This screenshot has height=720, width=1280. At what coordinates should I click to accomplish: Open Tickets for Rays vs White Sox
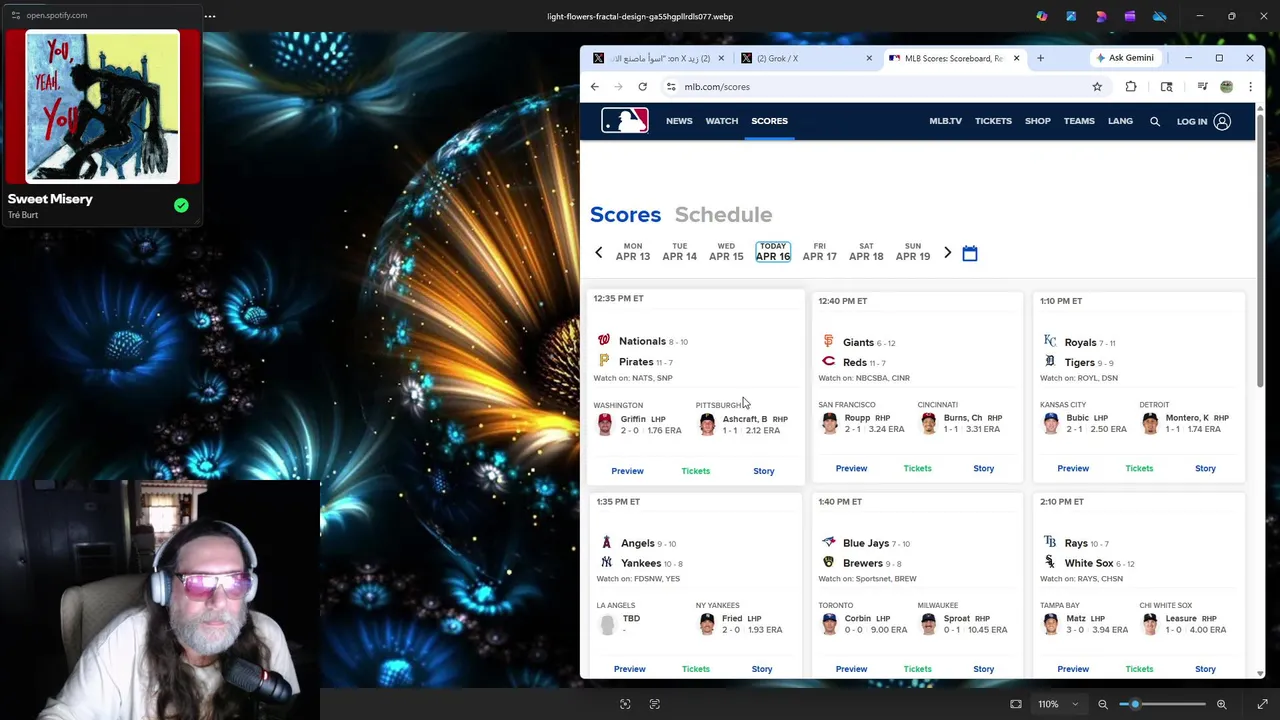coord(1139,669)
